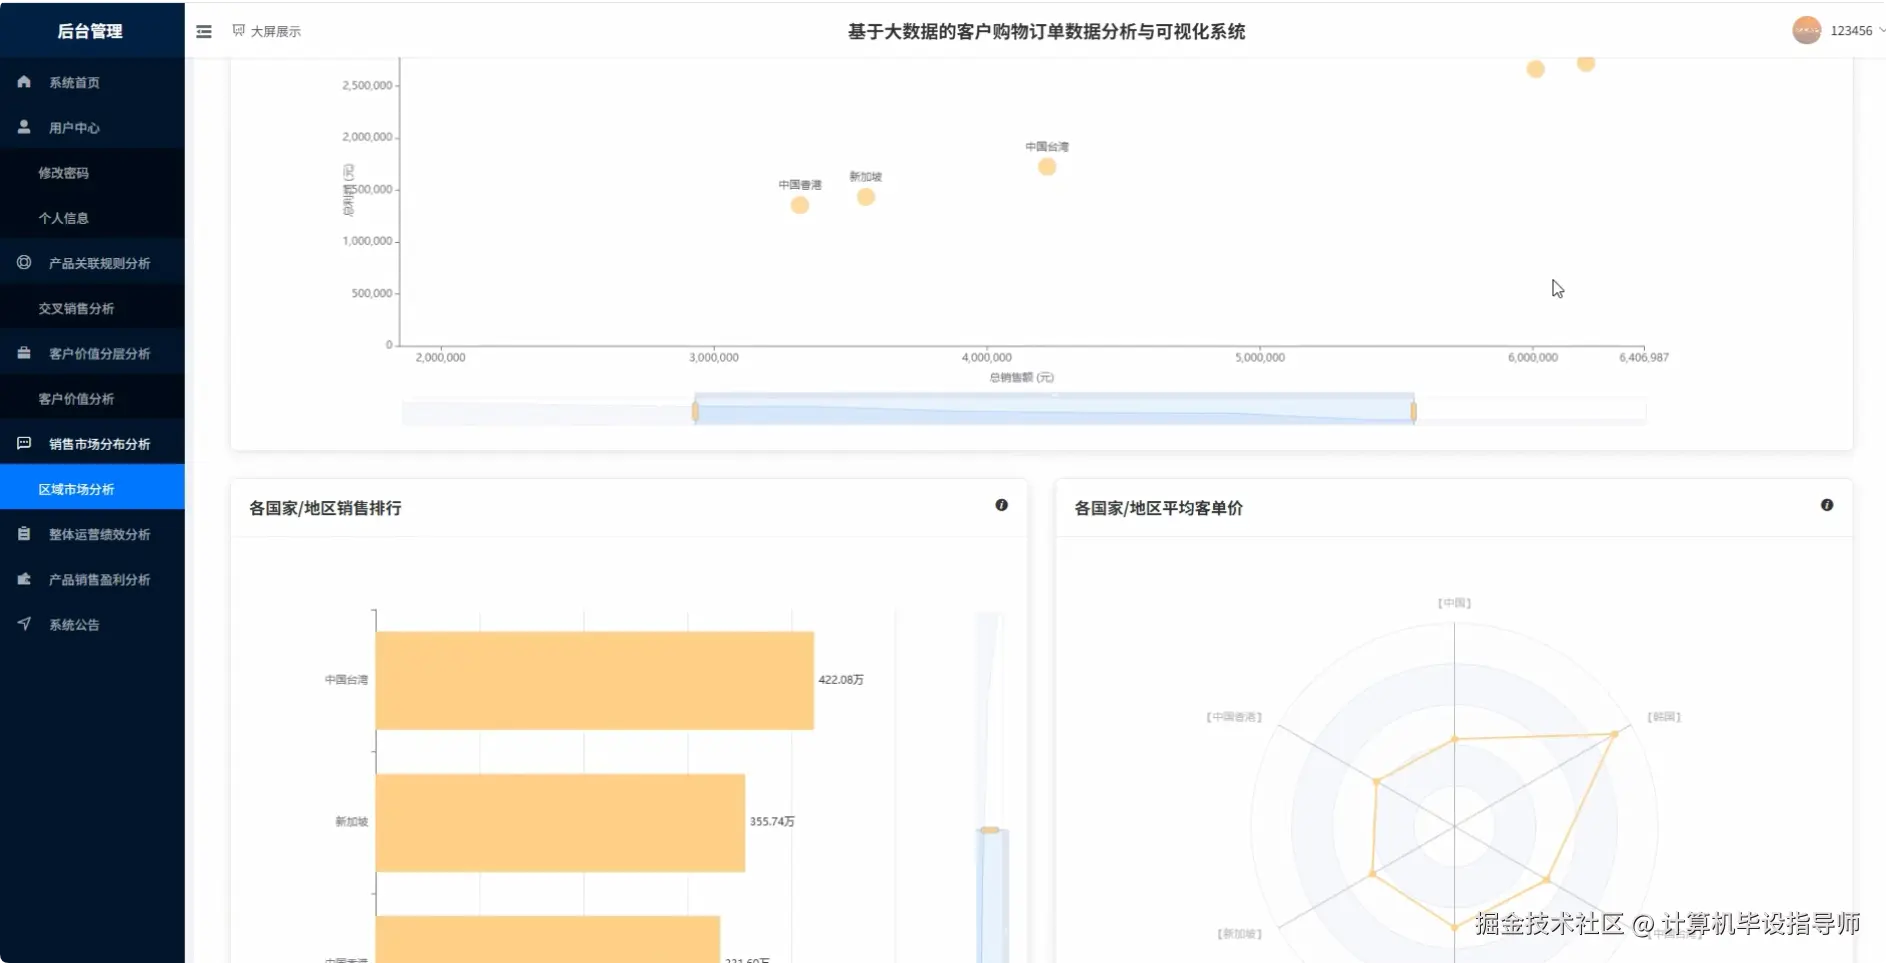Click the 总销售额 (元) axis title
This screenshot has height=963, width=1886.
(x=1021, y=378)
